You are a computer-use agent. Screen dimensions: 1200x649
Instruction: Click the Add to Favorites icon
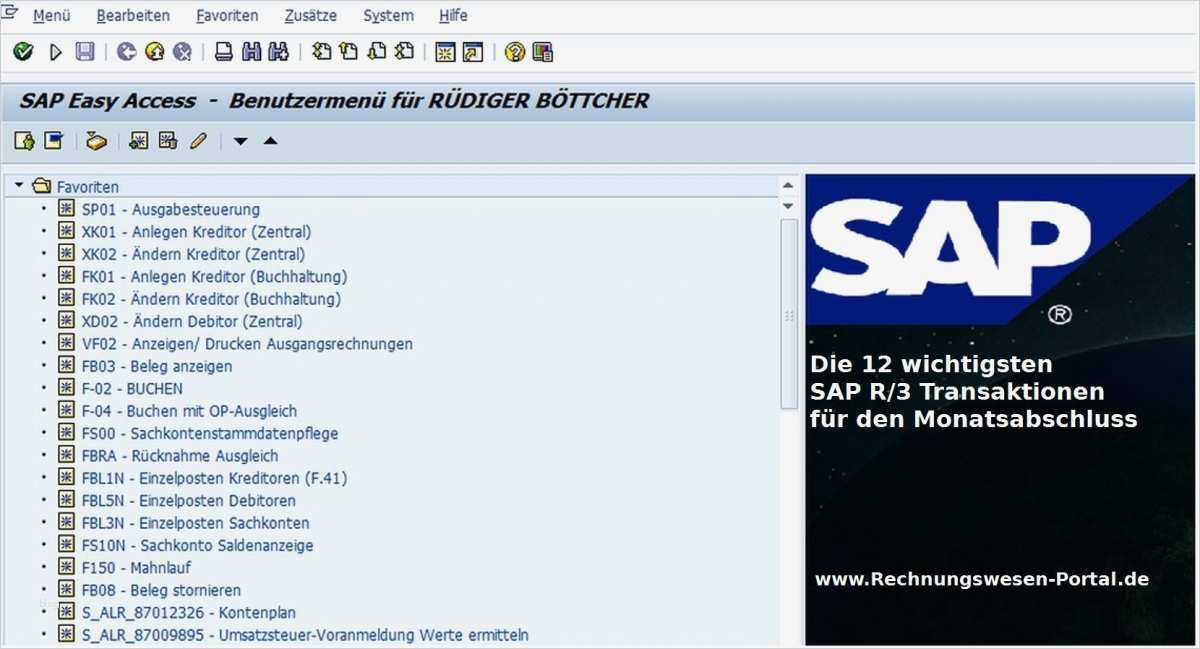click(x=139, y=140)
